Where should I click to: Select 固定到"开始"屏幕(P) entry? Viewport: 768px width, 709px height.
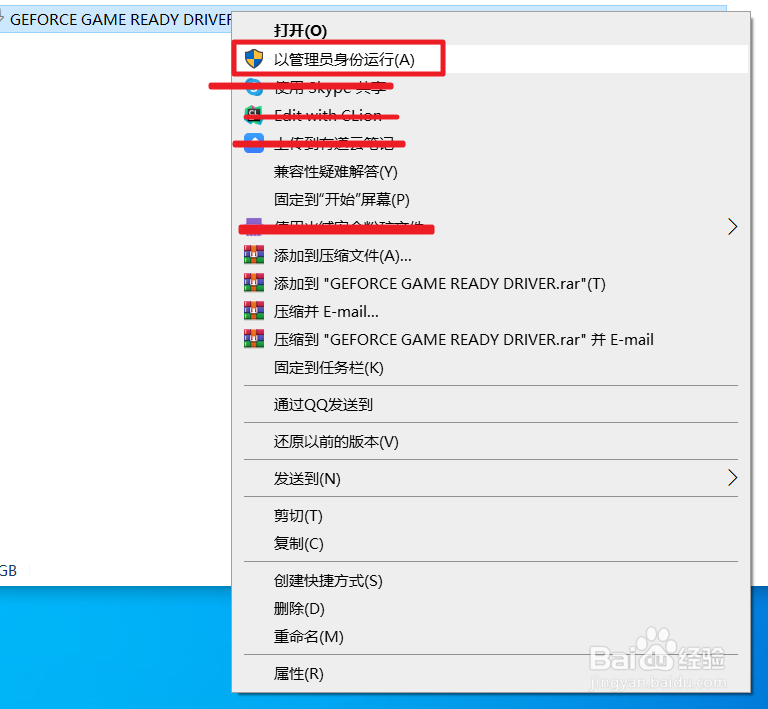(341, 199)
